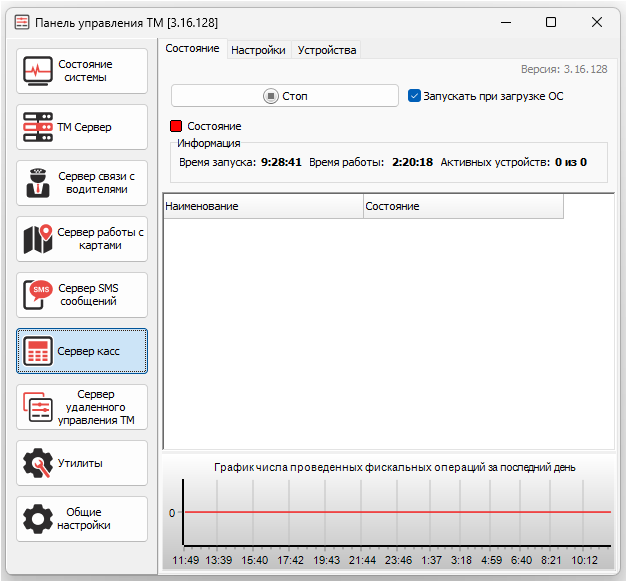The width and height of the screenshot is (627, 582).
Task: Select the driver communication server icon
Action: click(38, 183)
